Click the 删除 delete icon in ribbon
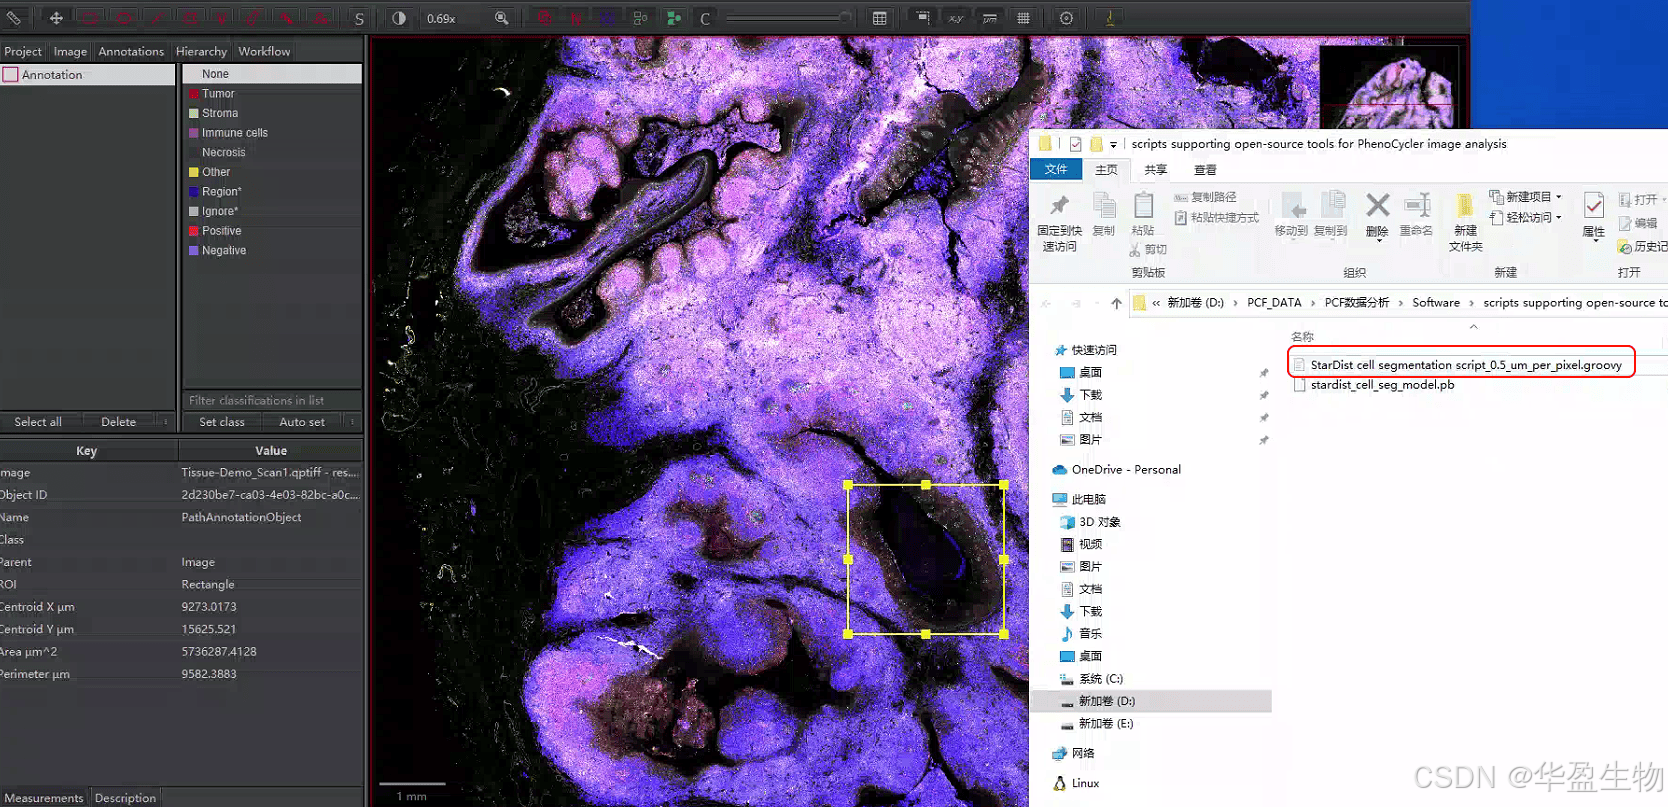The image size is (1668, 807). tap(1377, 216)
